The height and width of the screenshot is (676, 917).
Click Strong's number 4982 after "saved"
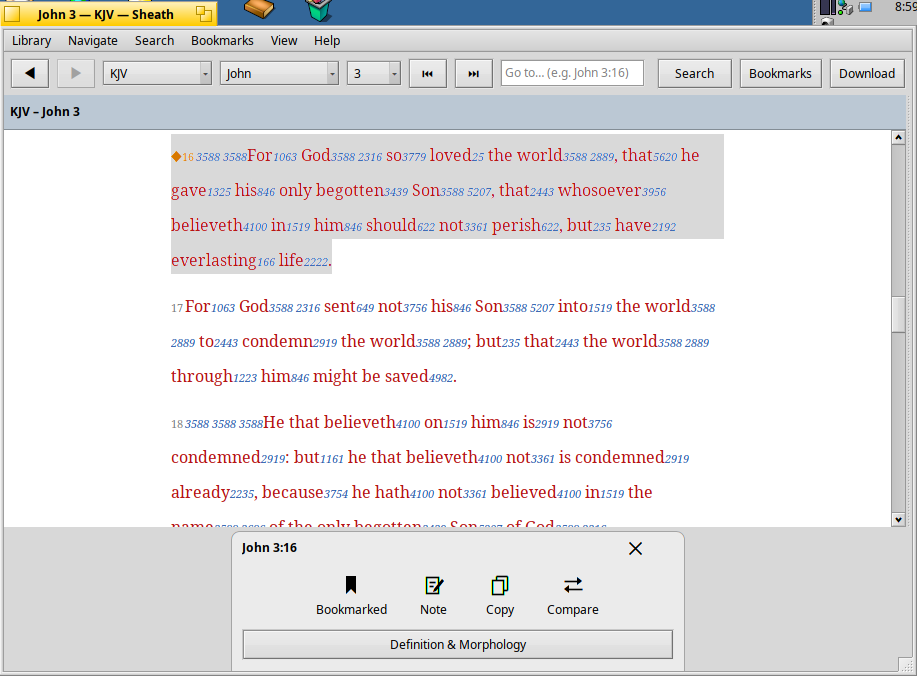coord(441,378)
